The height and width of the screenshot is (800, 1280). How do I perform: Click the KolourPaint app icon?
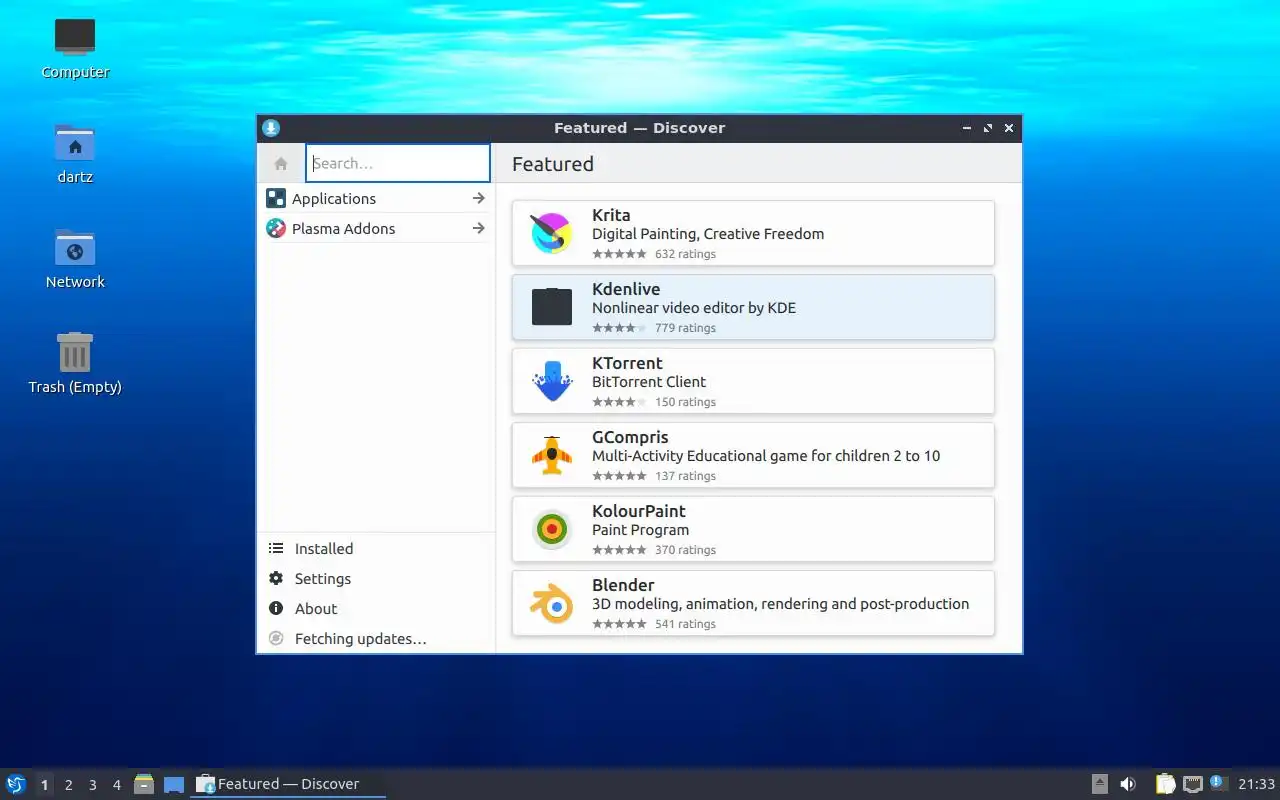(x=551, y=529)
